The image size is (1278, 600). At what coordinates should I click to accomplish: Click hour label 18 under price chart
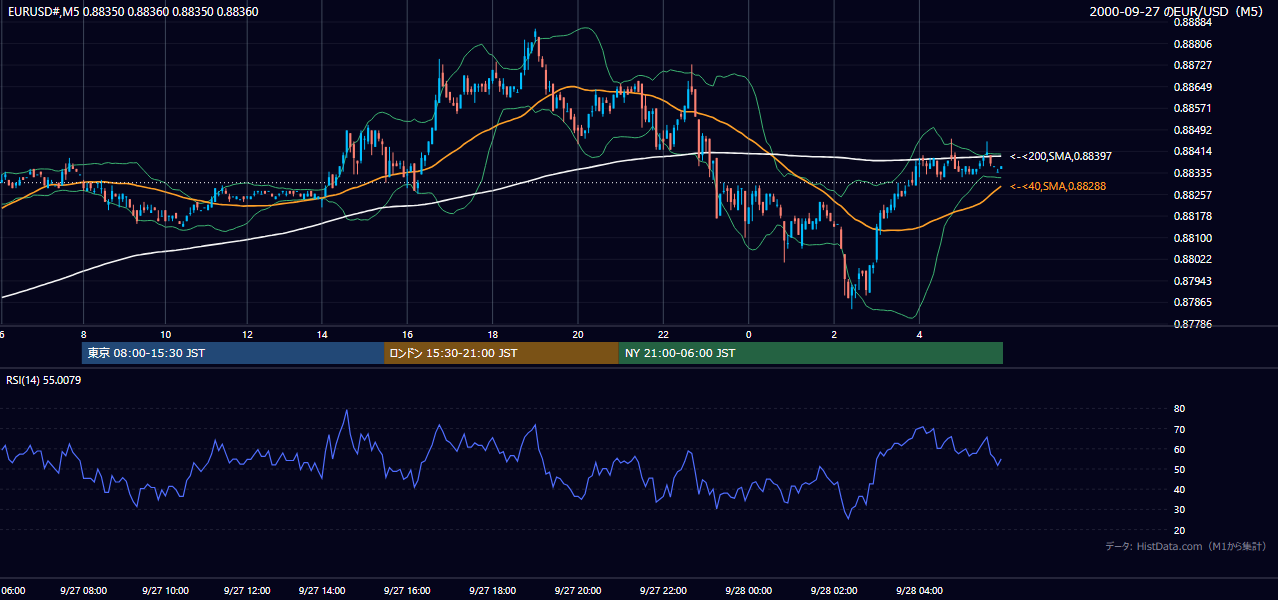pos(493,334)
